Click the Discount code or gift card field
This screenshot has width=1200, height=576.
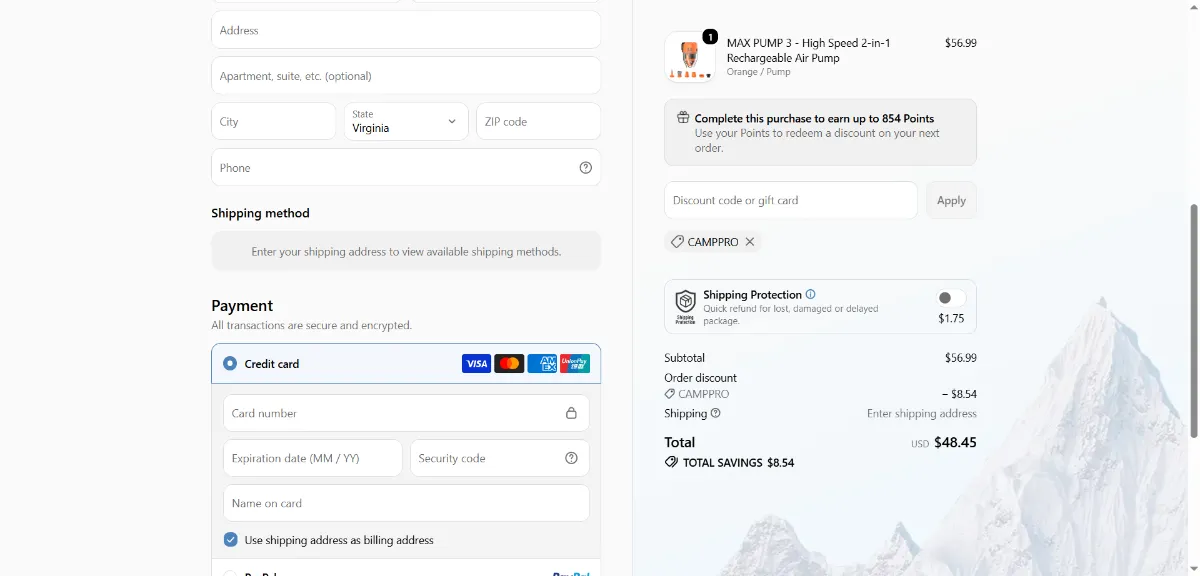coord(790,200)
